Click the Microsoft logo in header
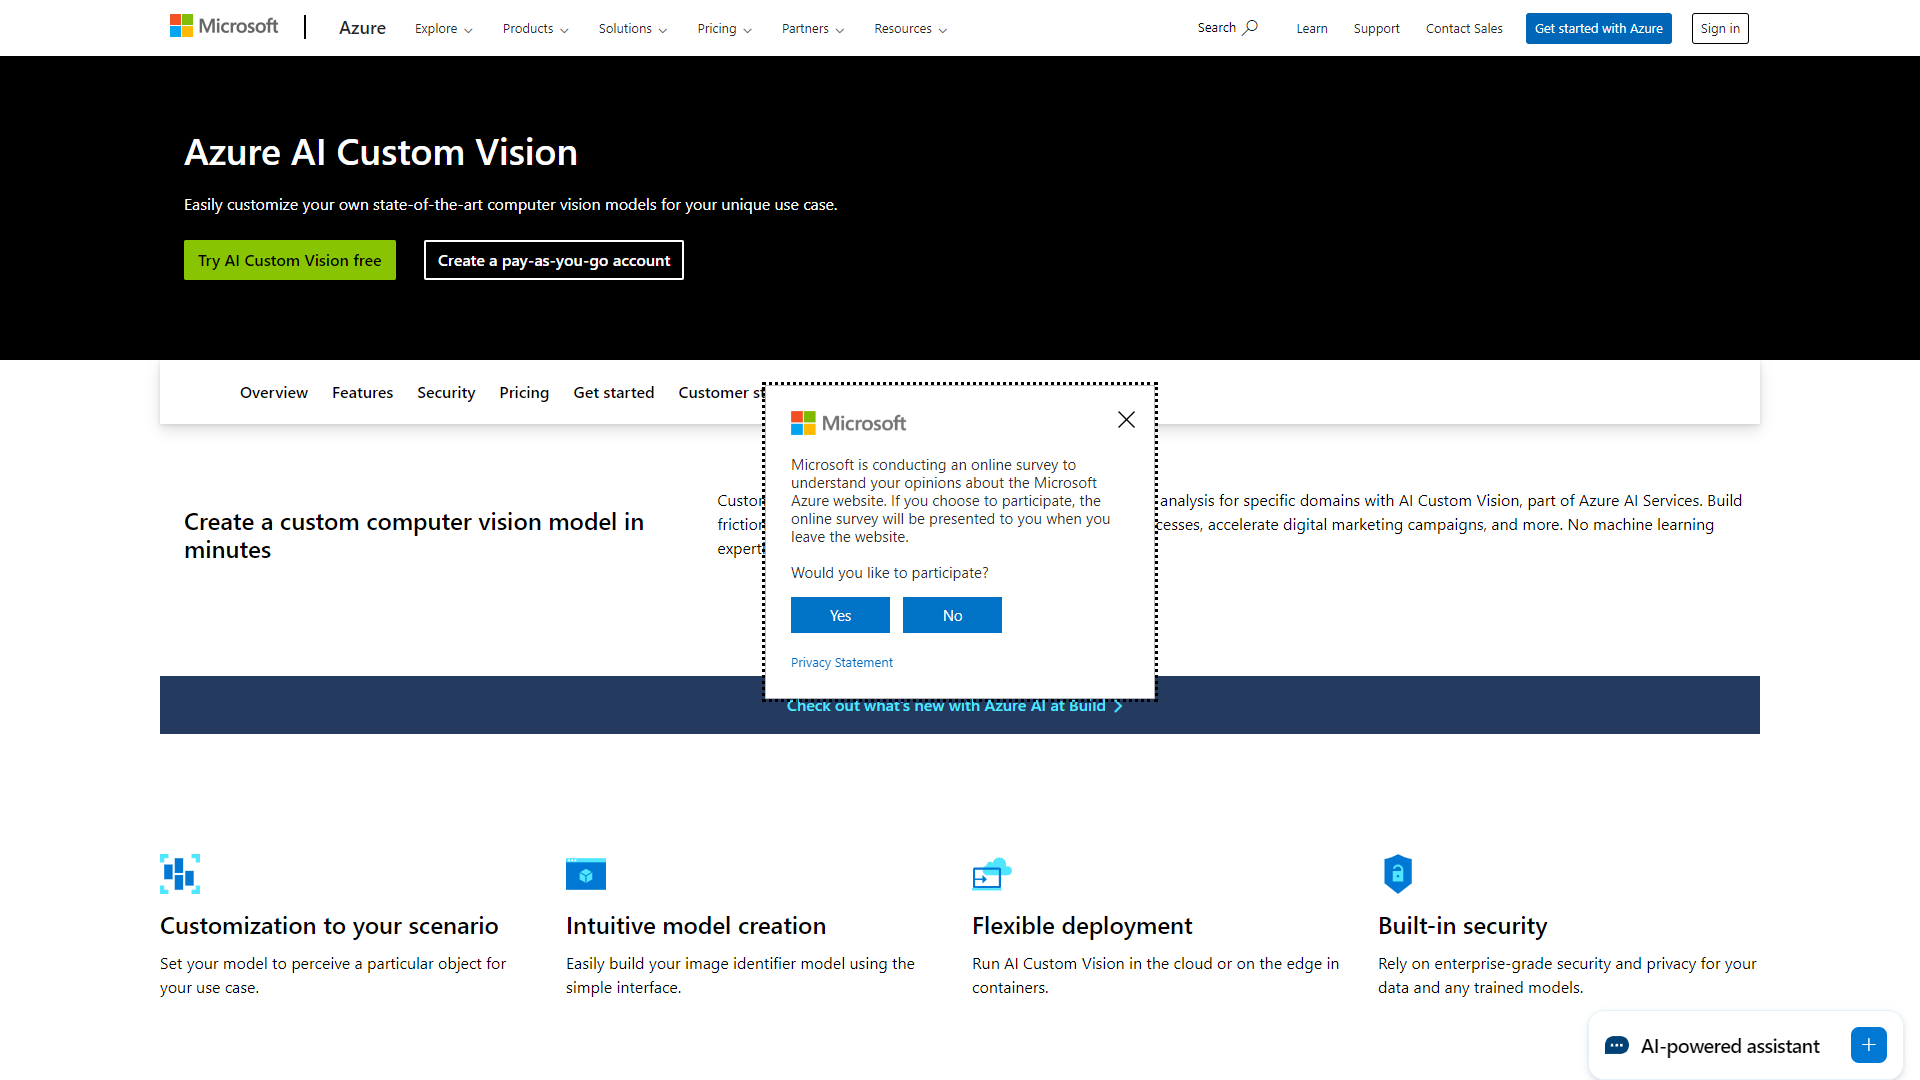This screenshot has height=1080, width=1920. pyautogui.click(x=224, y=26)
